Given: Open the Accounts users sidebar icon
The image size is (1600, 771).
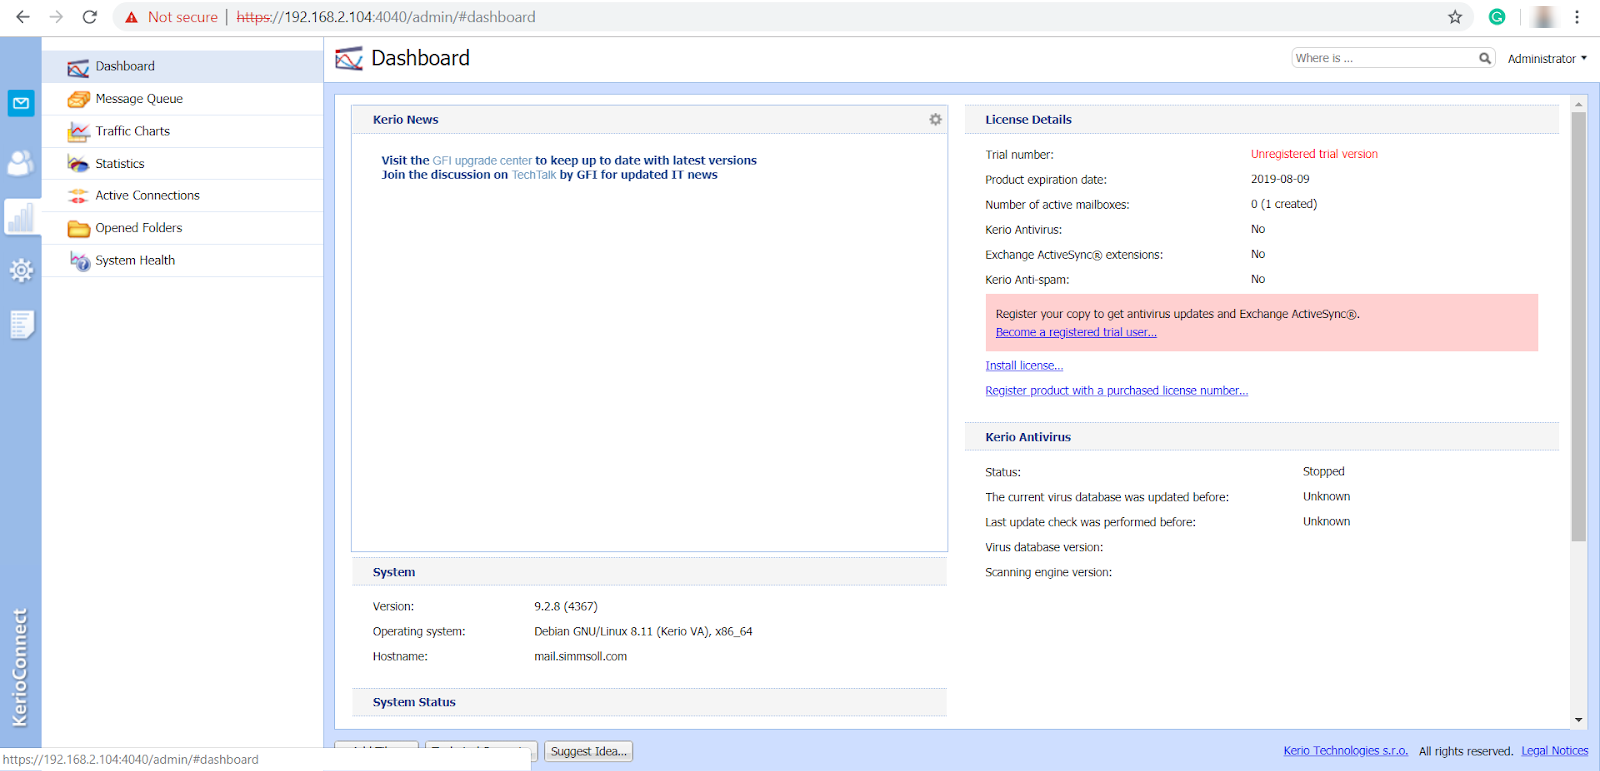Looking at the screenshot, I should click(x=21, y=162).
